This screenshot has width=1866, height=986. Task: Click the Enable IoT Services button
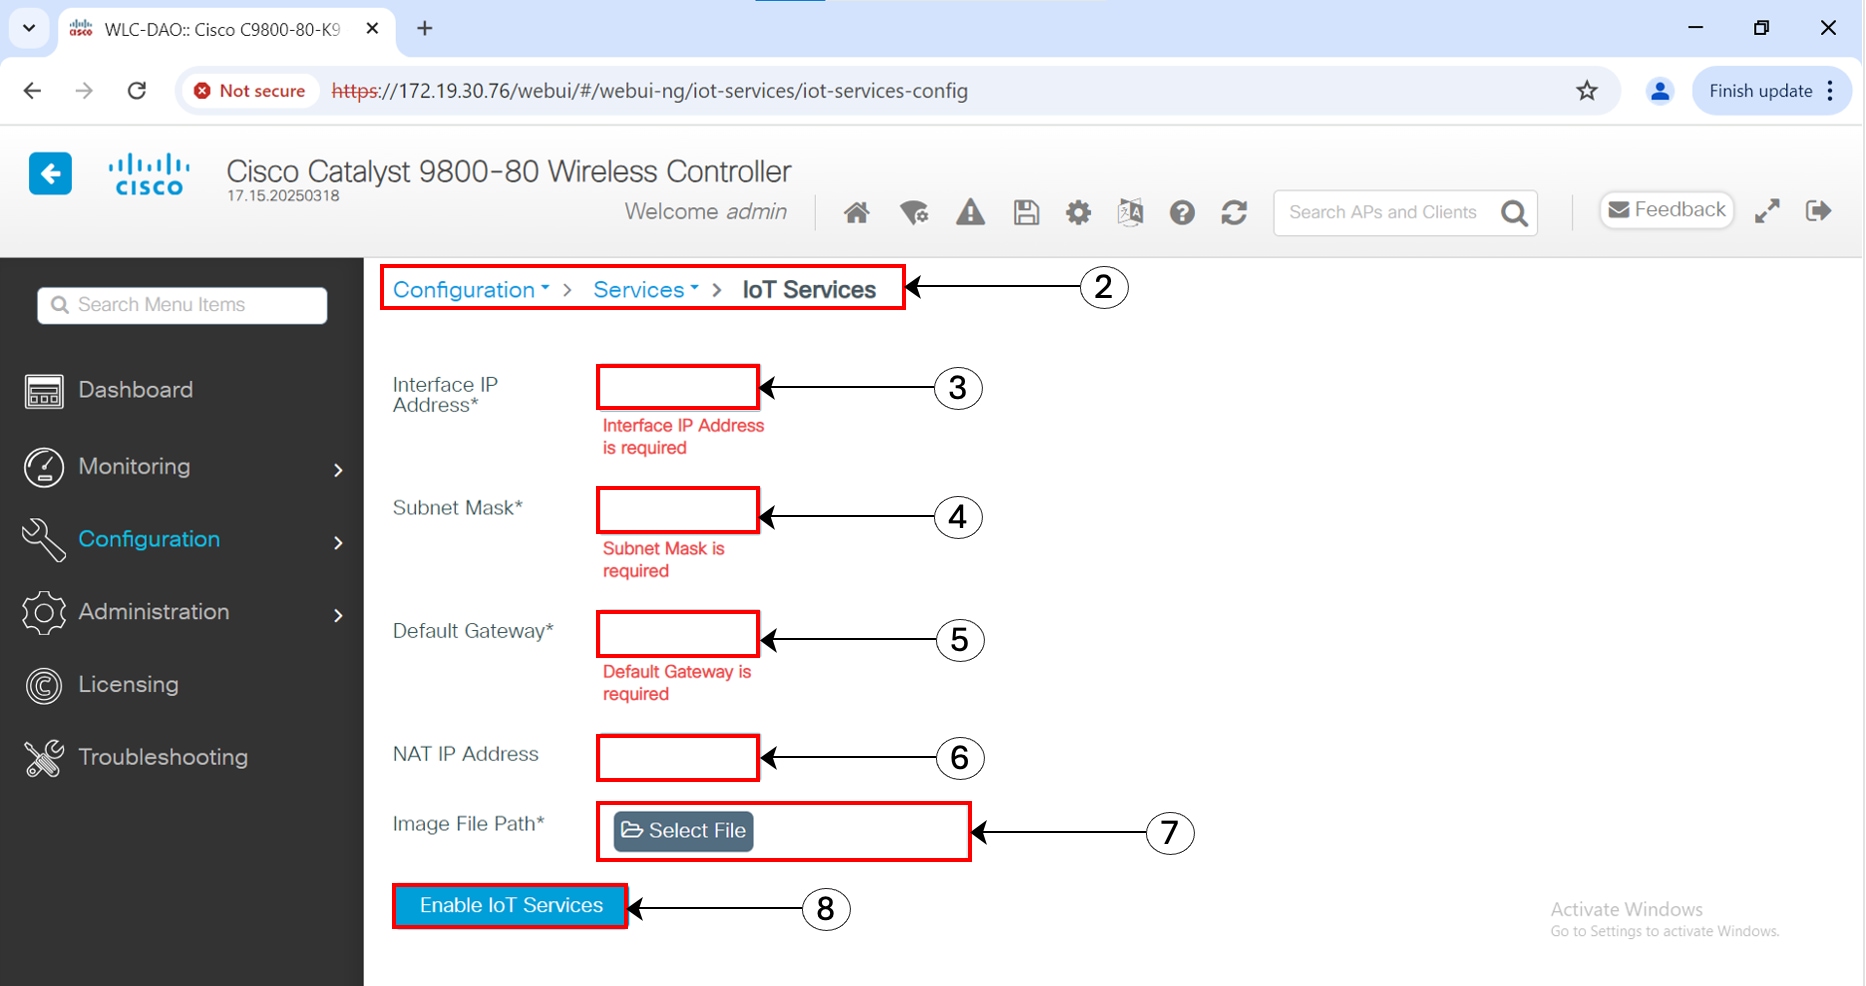tap(509, 905)
